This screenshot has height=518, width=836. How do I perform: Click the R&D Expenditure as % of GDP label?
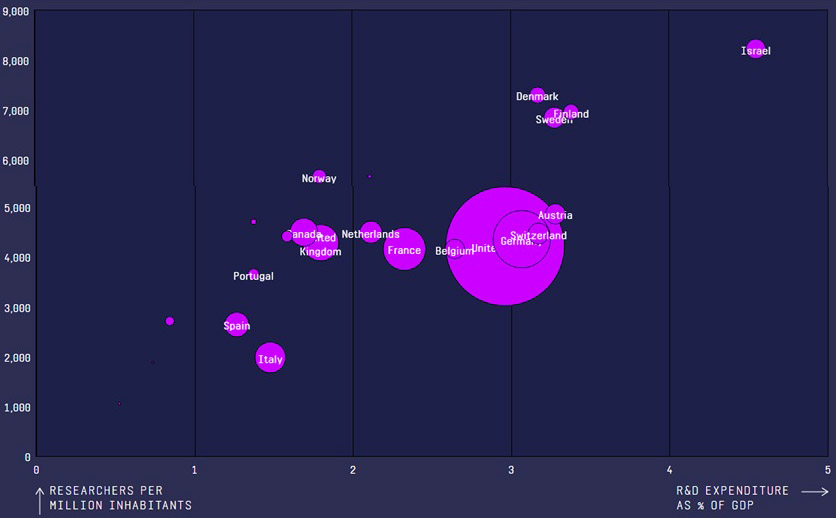pos(731,498)
